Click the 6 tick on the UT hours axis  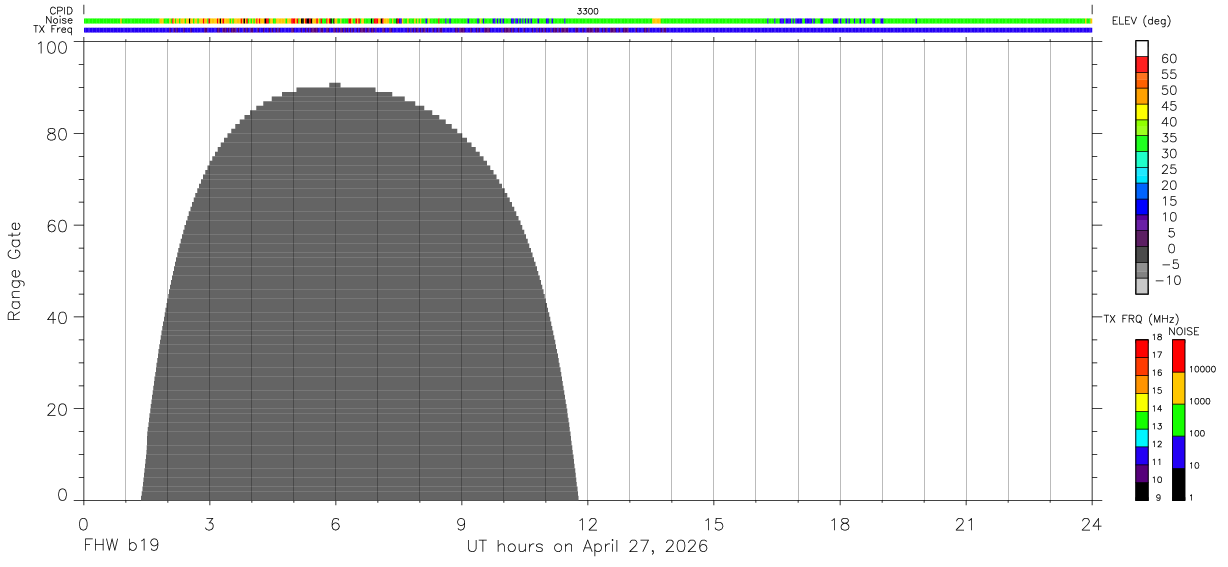pos(335,524)
